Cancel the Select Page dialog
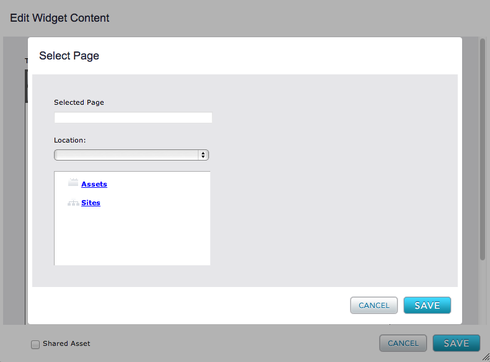 click(374, 305)
